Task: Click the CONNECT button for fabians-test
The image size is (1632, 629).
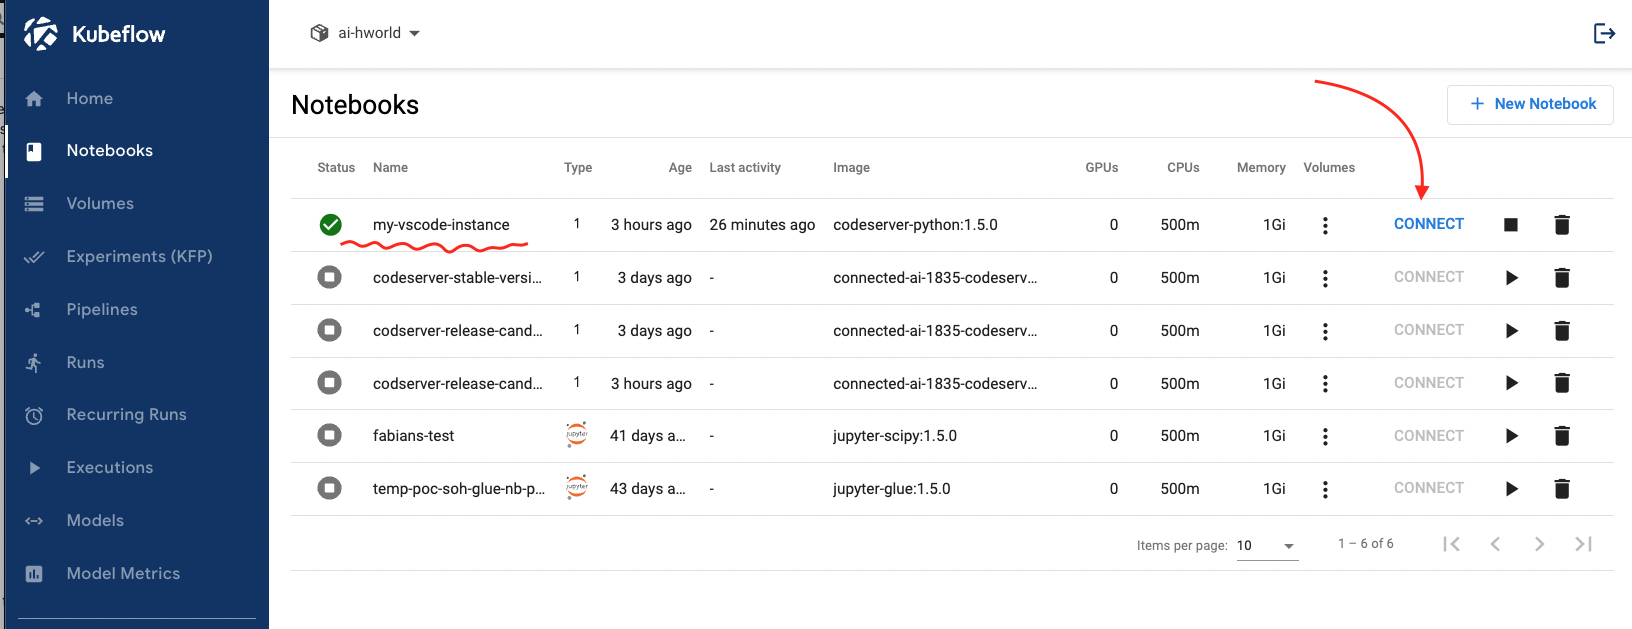Action: 1428,436
